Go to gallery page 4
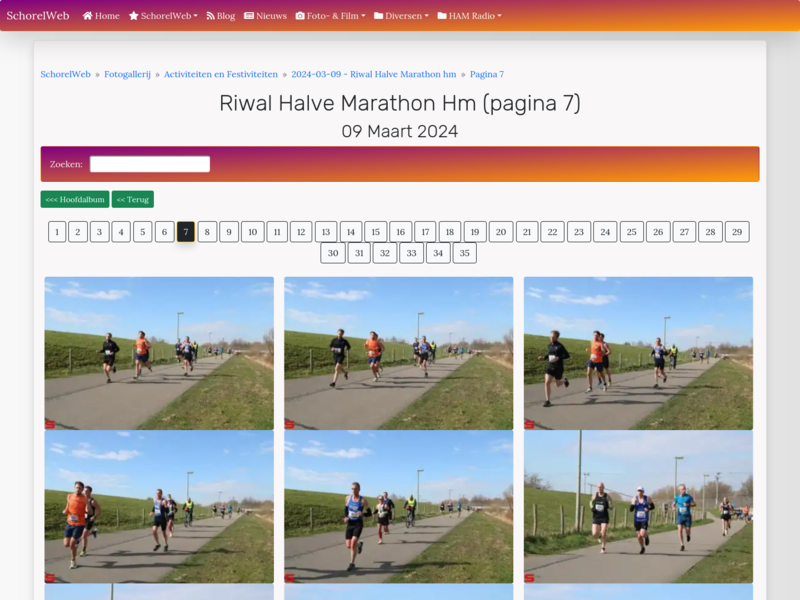The height and width of the screenshot is (600, 800). pos(121,232)
